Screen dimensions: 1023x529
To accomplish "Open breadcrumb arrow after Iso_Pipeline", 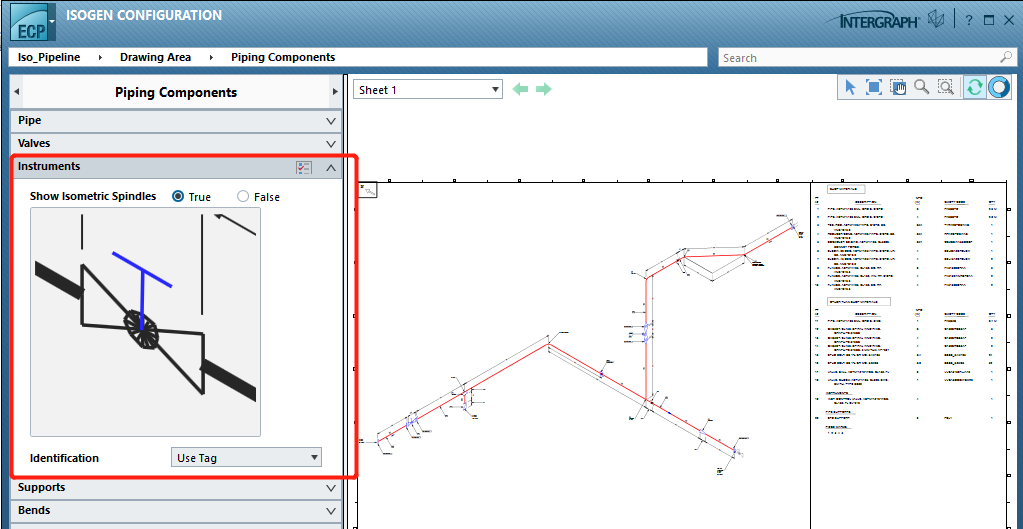I will (x=100, y=57).
